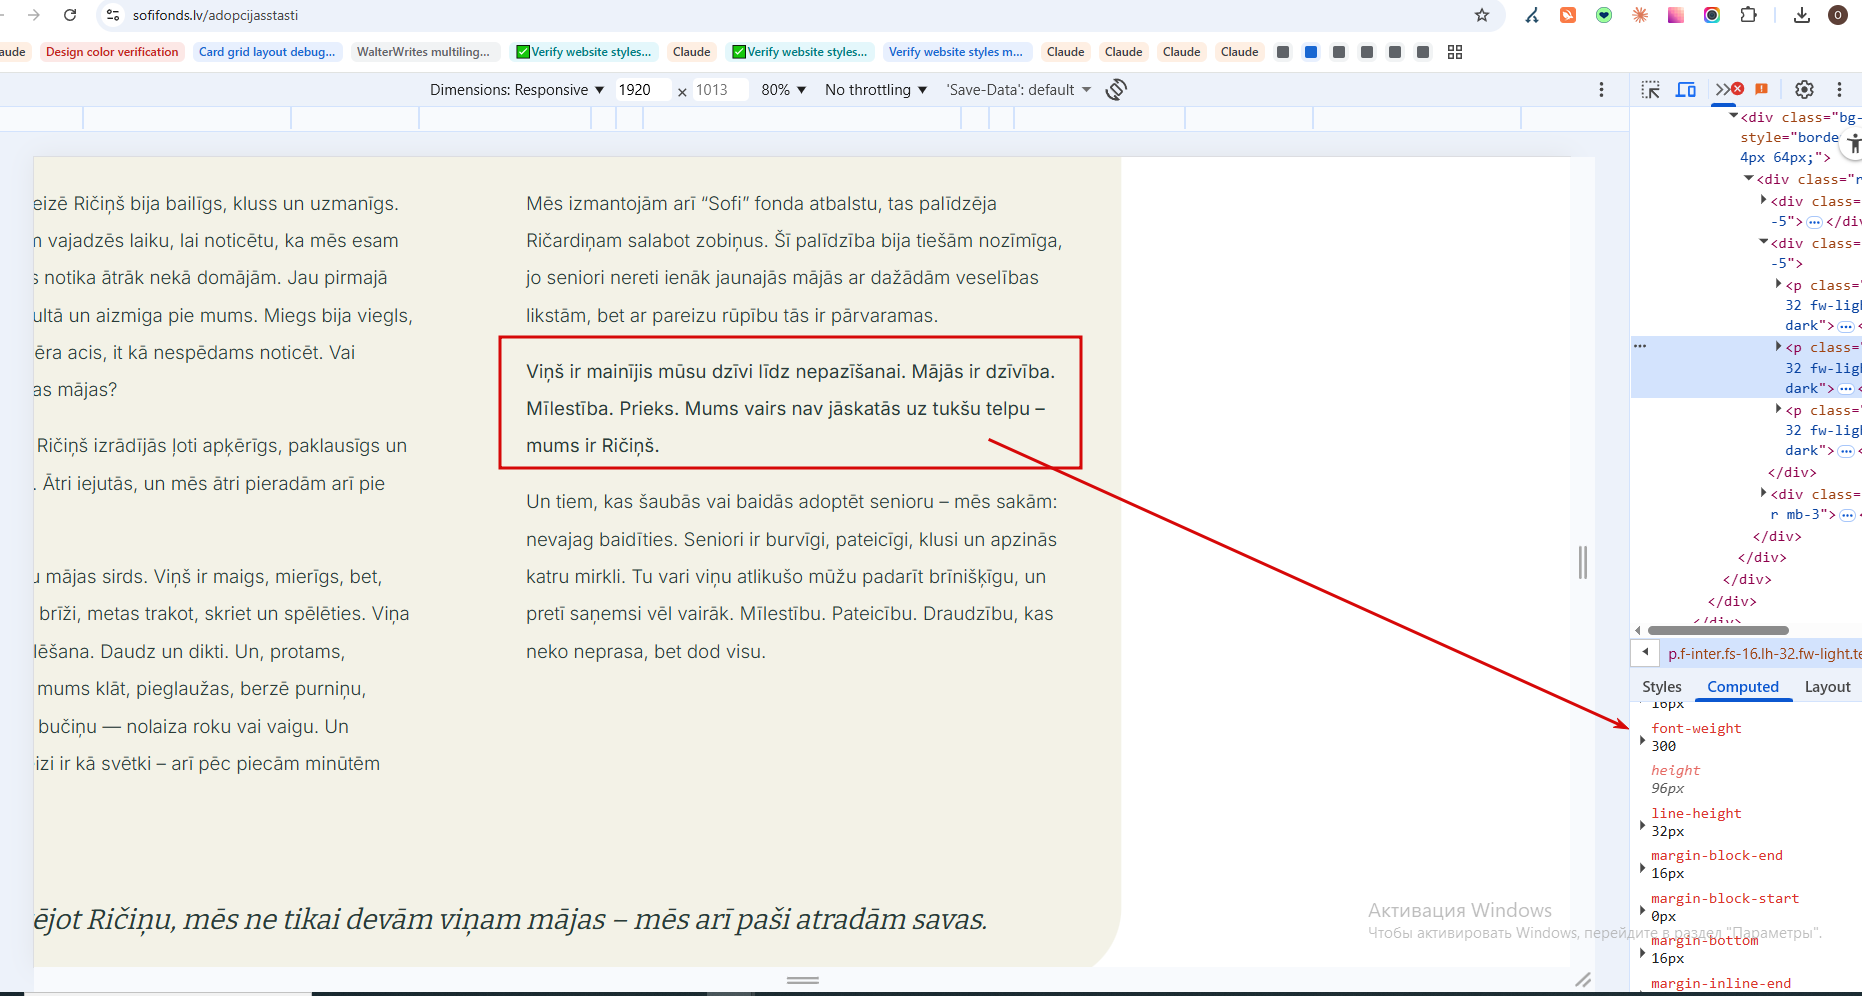Expand the line-height computed property
Screen dimensions: 1862x996
(x=1642, y=825)
